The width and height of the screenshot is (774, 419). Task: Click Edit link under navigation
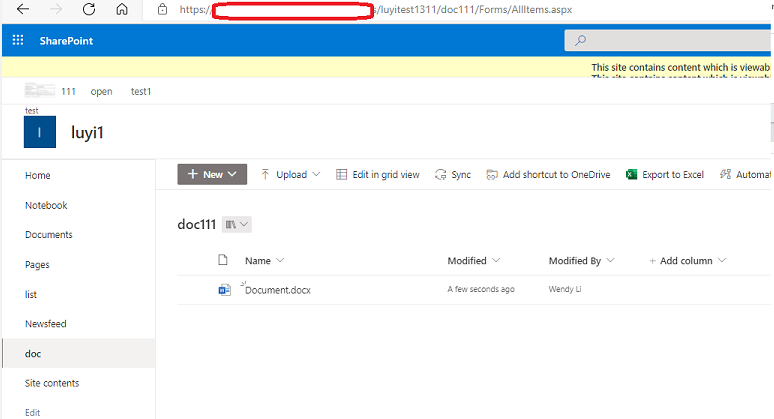click(33, 413)
